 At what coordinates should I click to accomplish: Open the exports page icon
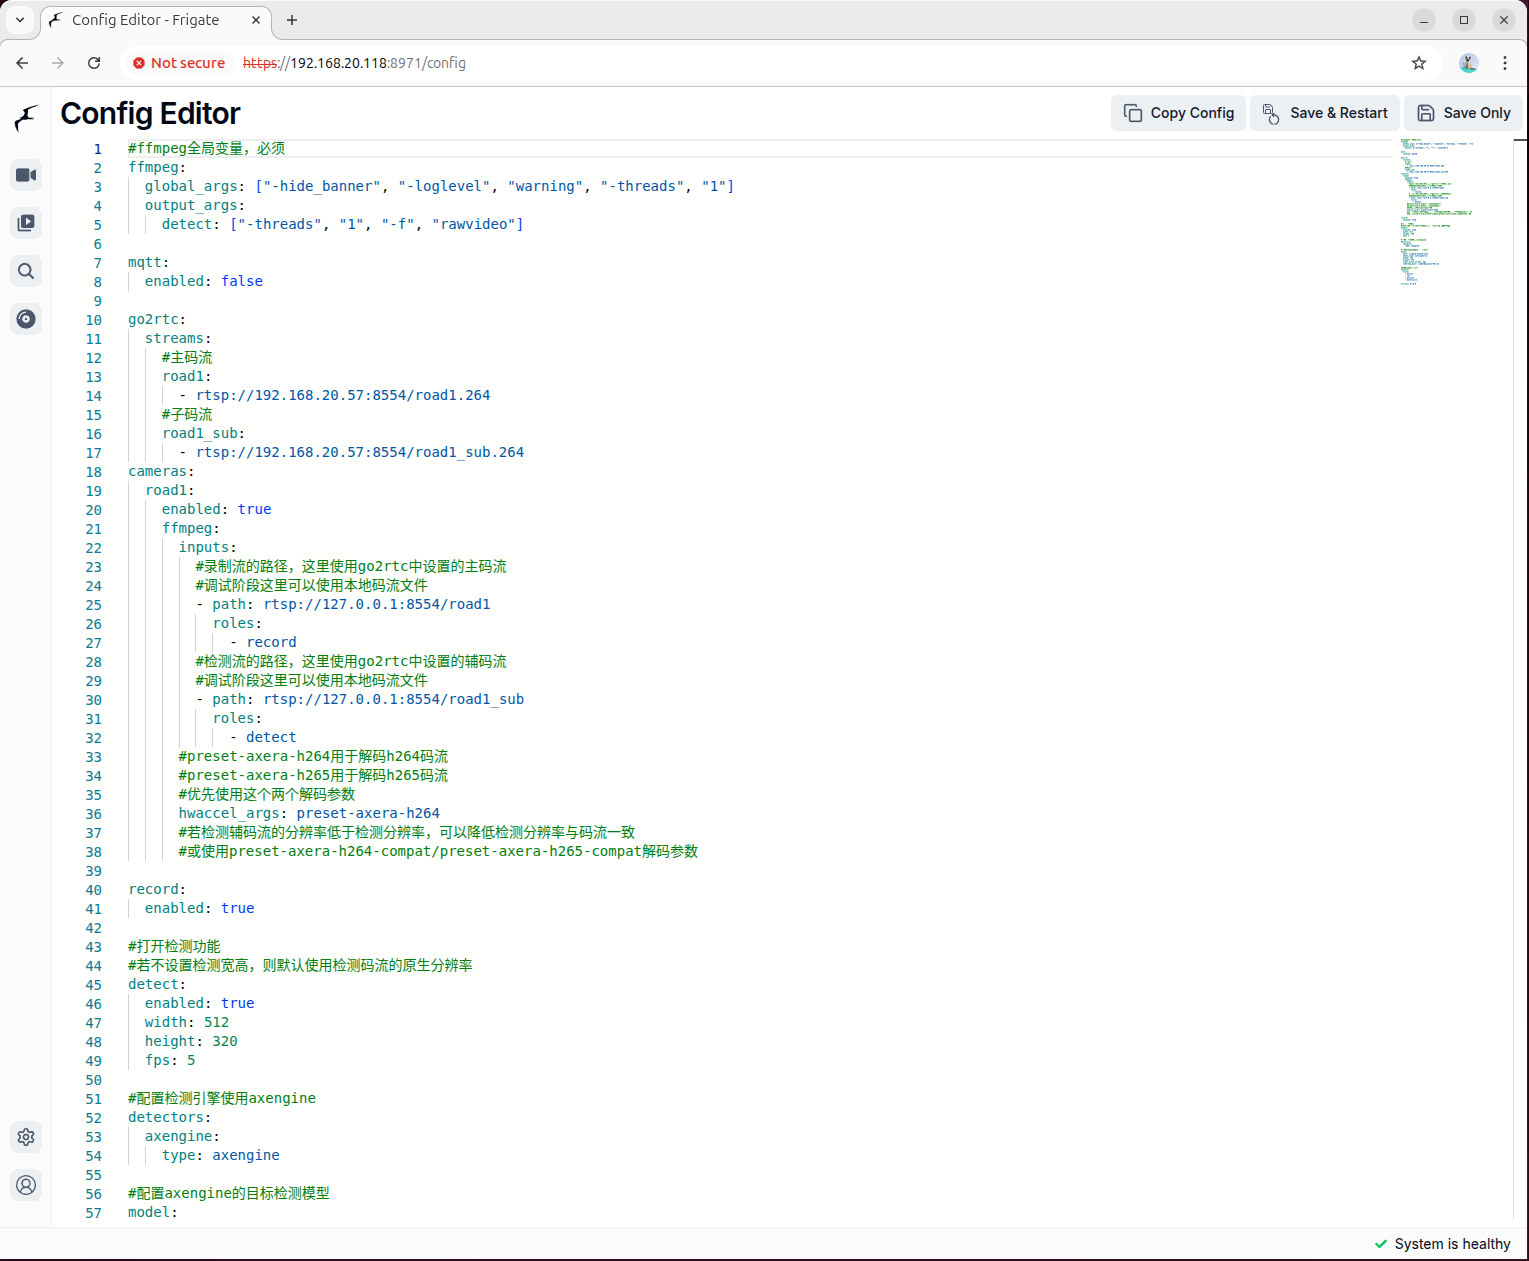click(26, 319)
